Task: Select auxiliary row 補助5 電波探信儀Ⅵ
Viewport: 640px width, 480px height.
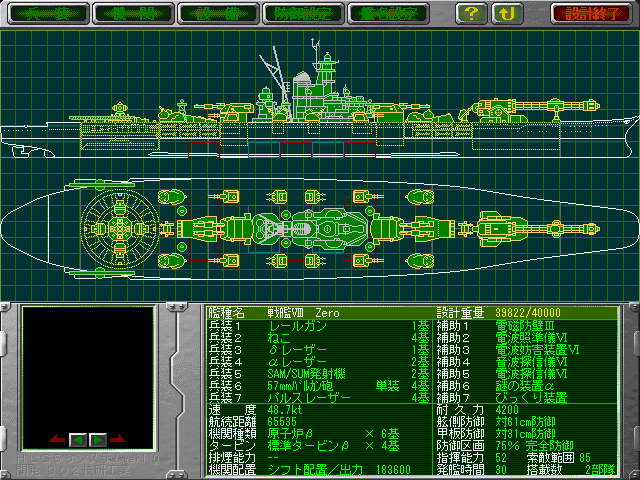Action: [x=527, y=373]
